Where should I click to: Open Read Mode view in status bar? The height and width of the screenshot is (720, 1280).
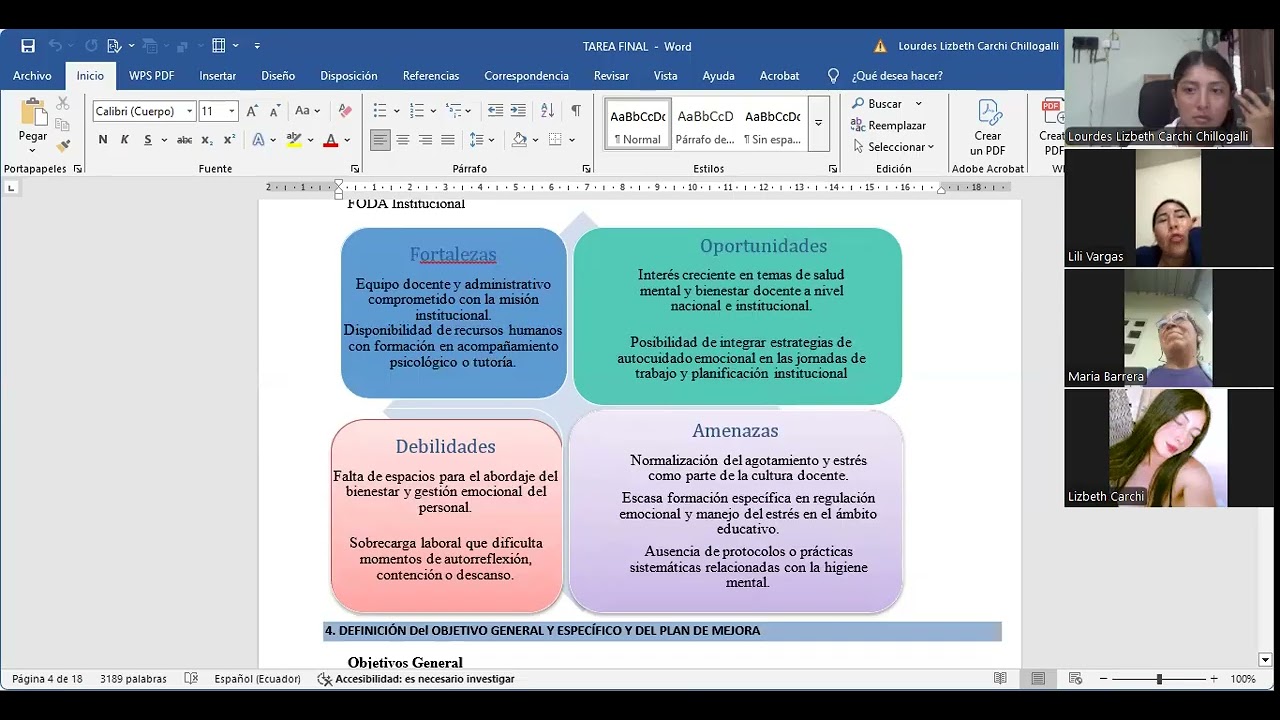pyautogui.click(x=1000, y=679)
